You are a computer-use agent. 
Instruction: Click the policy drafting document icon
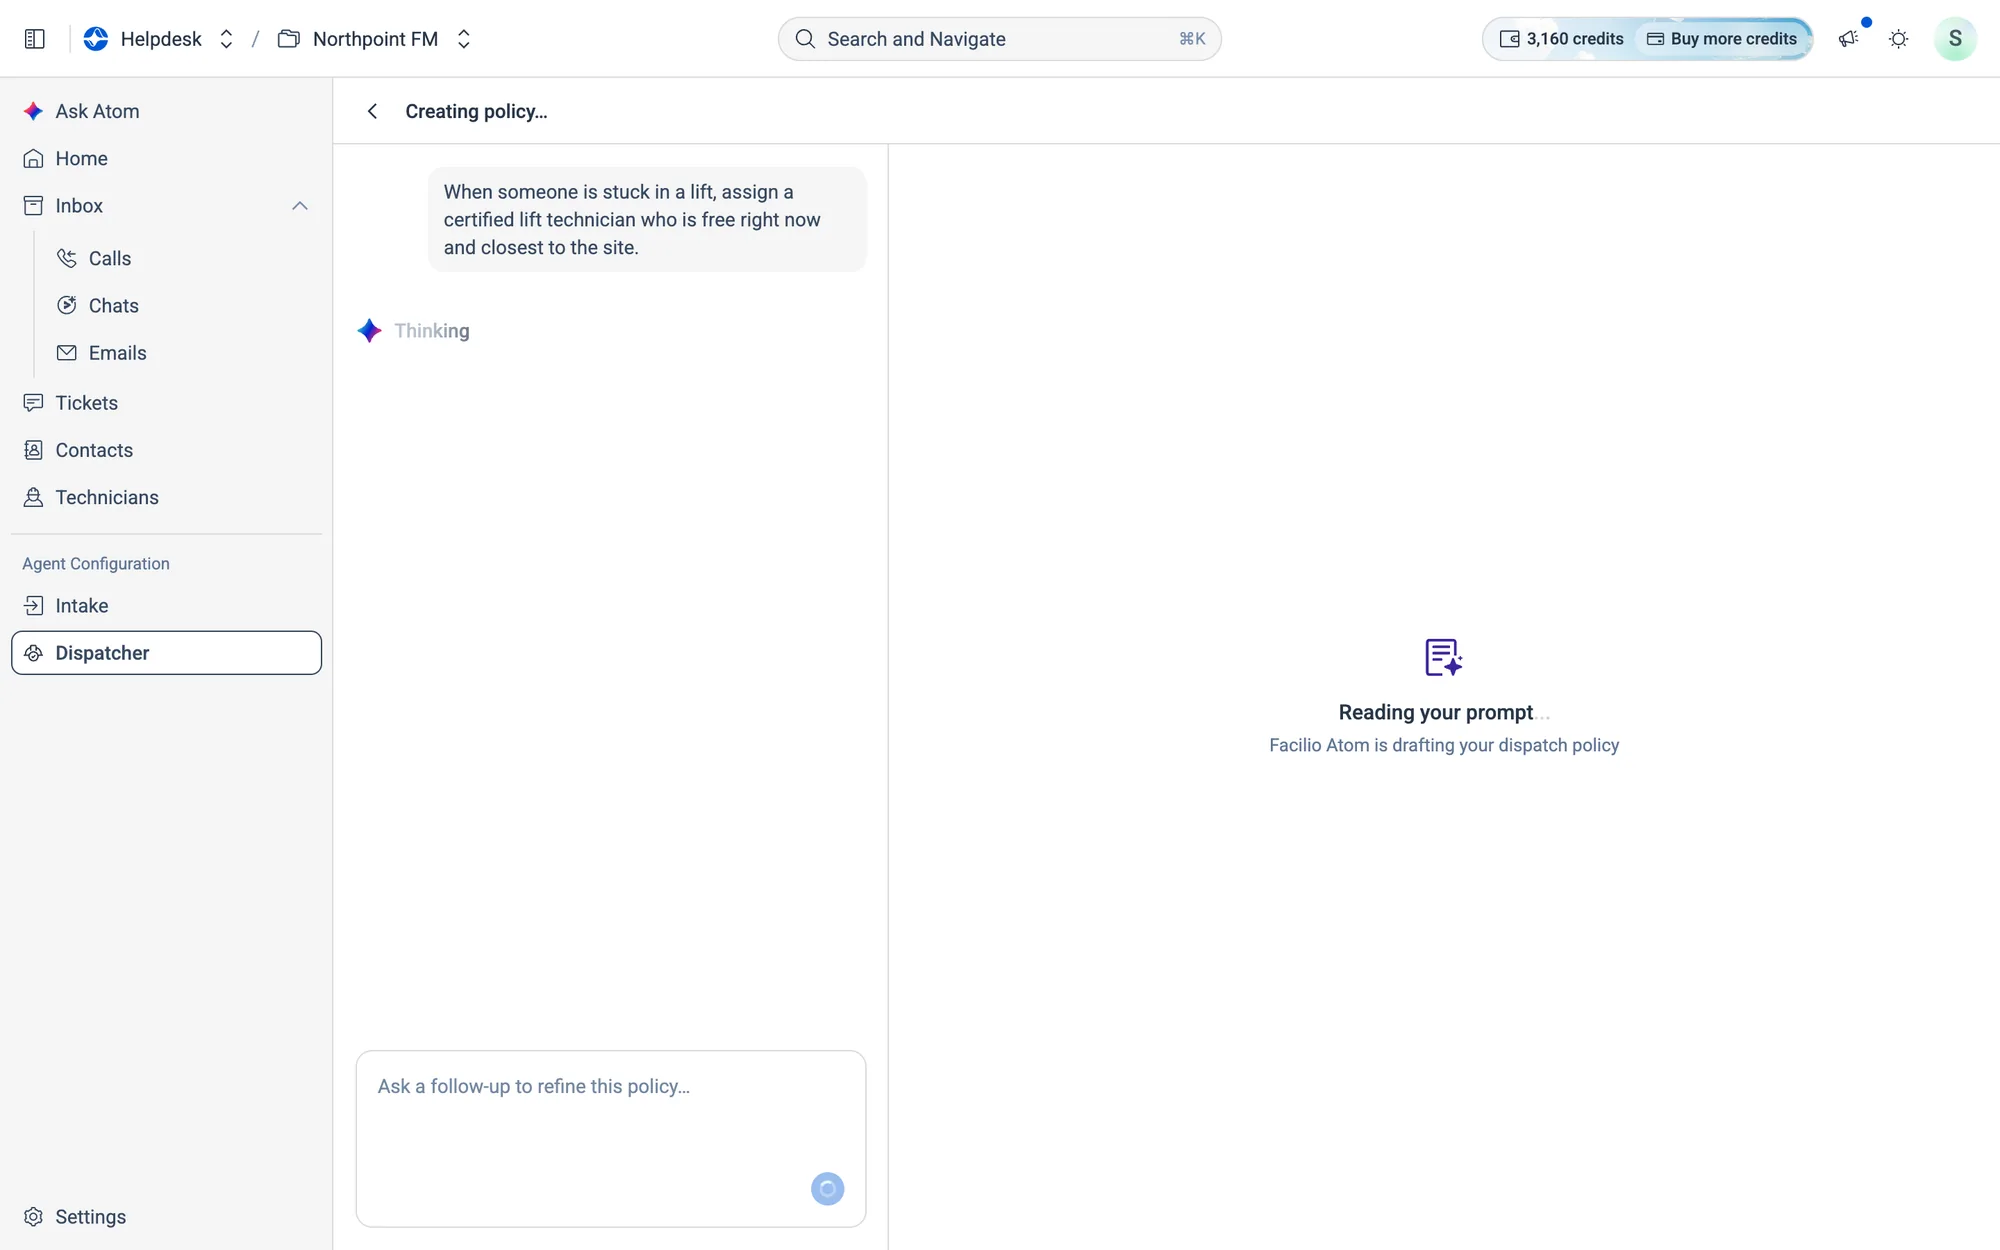(x=1443, y=658)
